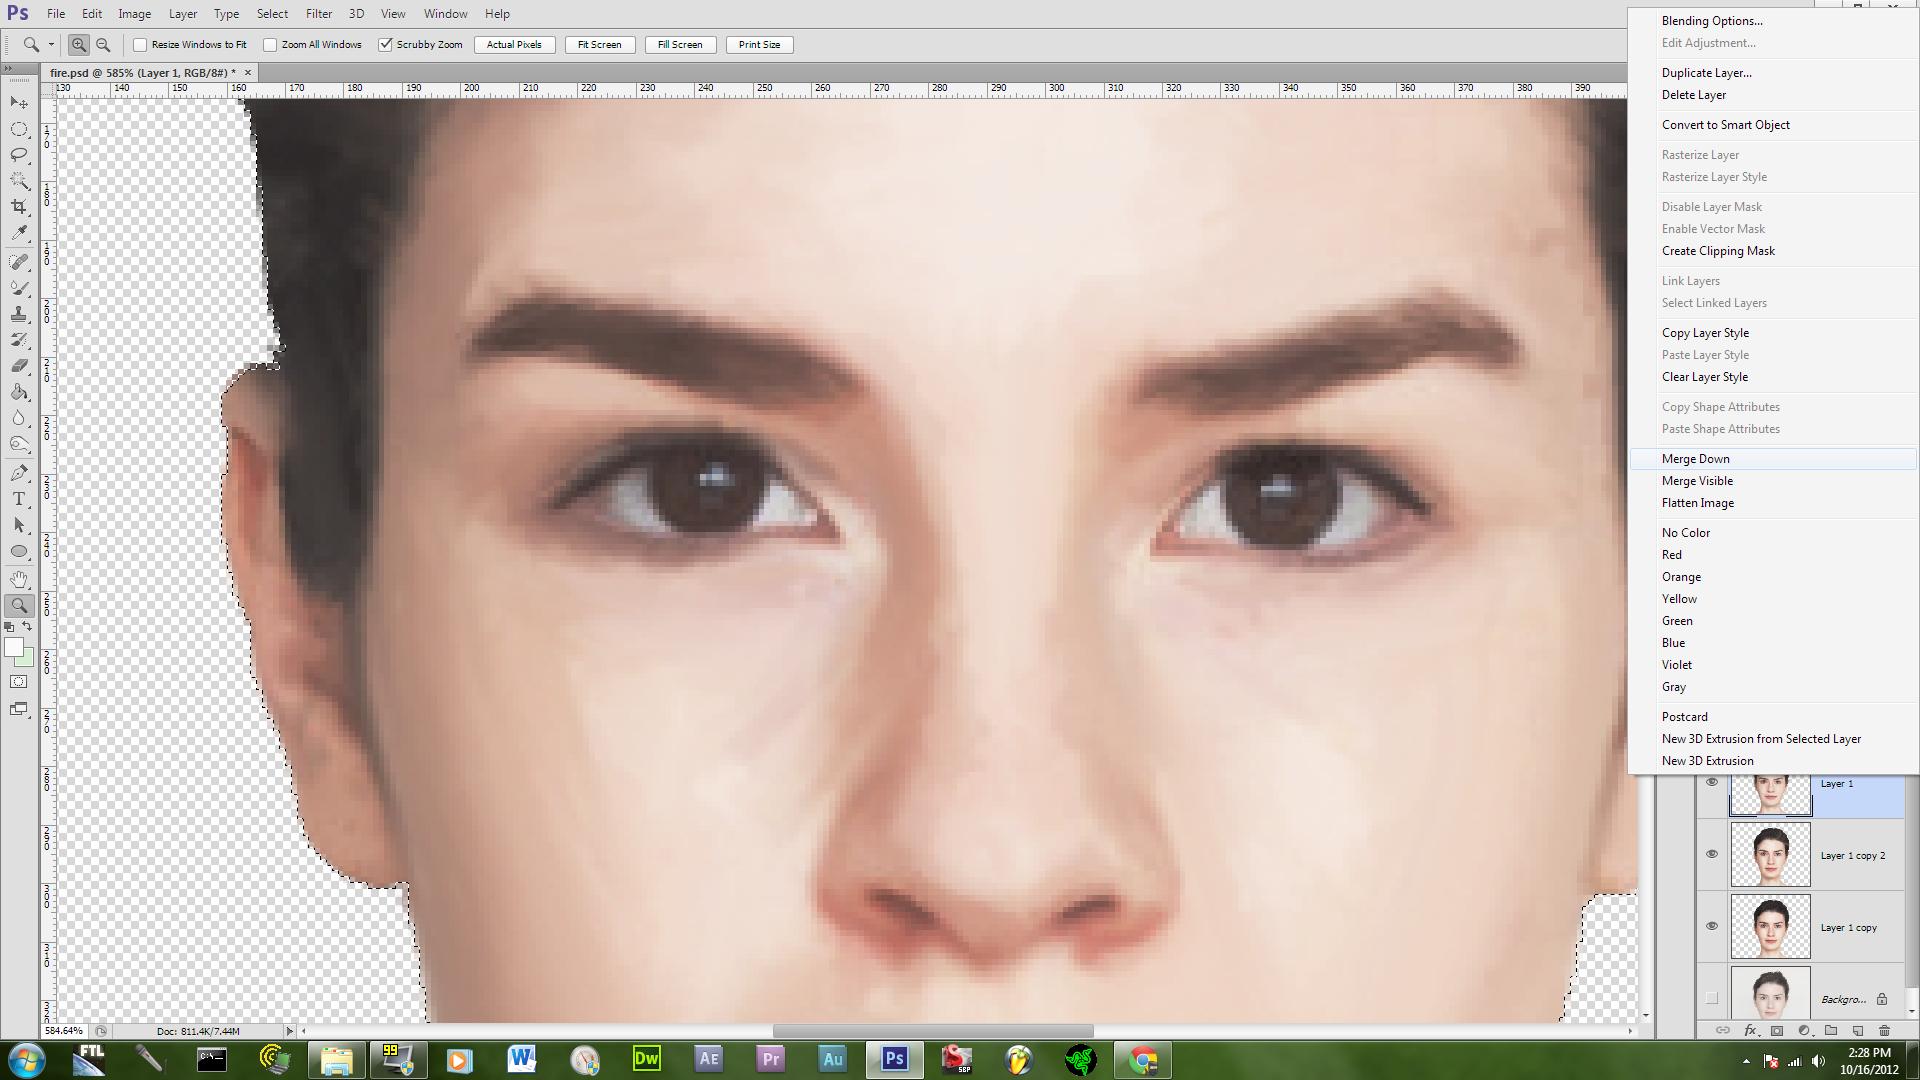Select the Move tool
This screenshot has height=1080, width=1920.
[19, 103]
